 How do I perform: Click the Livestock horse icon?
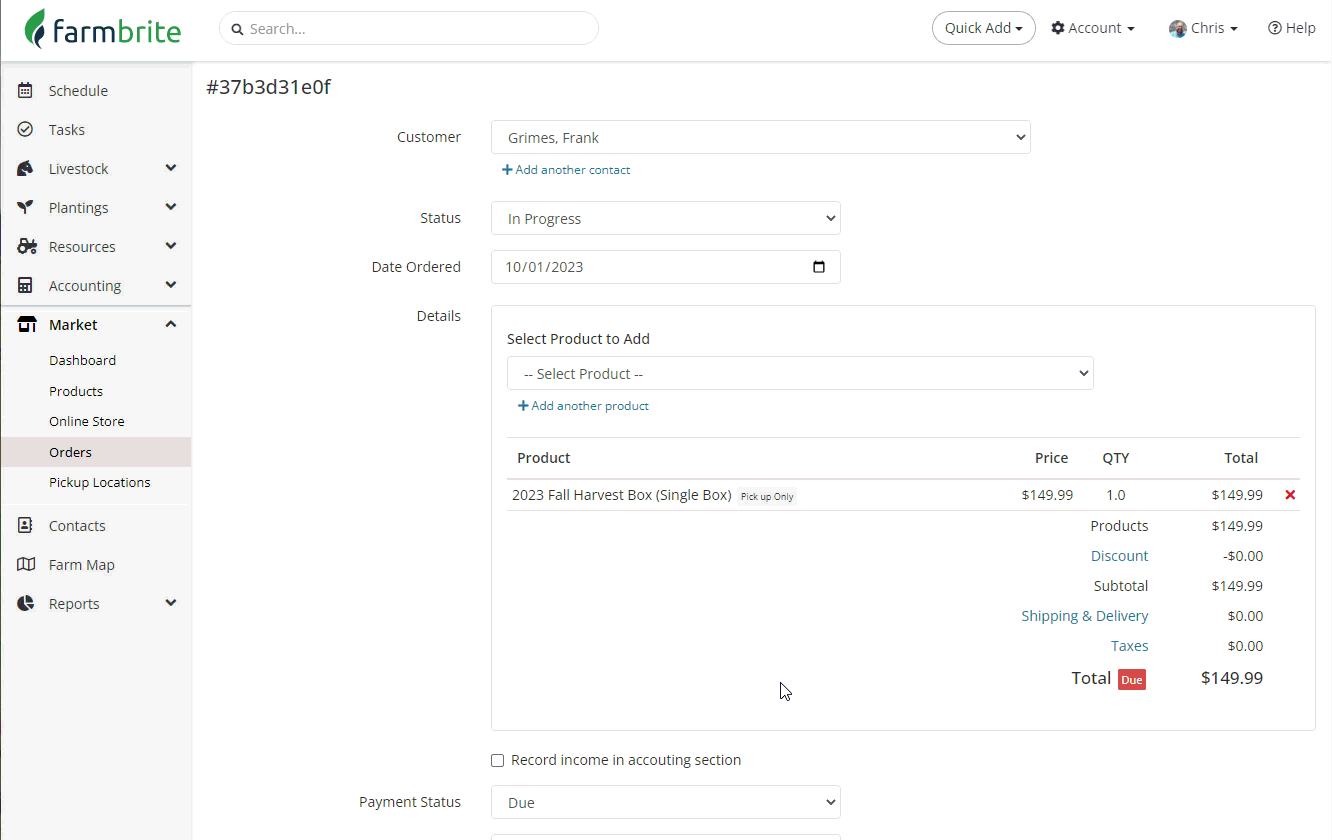26,169
